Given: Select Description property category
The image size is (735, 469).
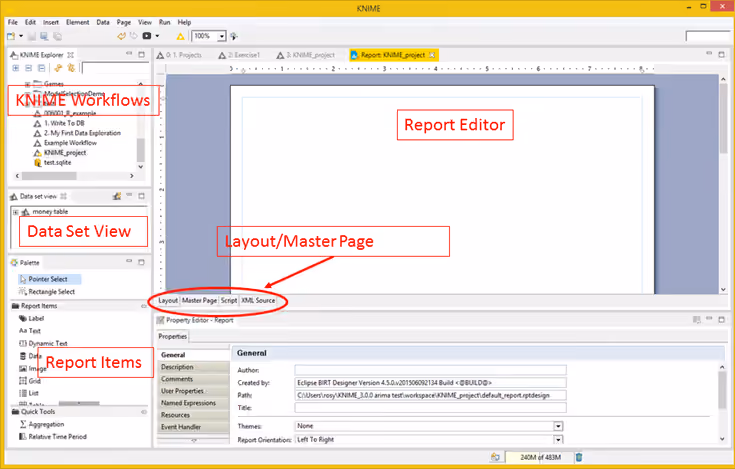Looking at the screenshot, I should click(193, 367).
